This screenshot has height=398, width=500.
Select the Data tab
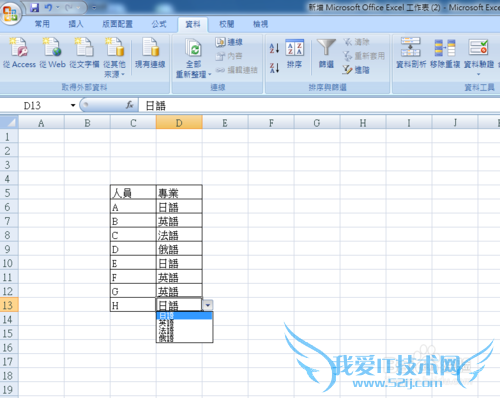[x=193, y=24]
